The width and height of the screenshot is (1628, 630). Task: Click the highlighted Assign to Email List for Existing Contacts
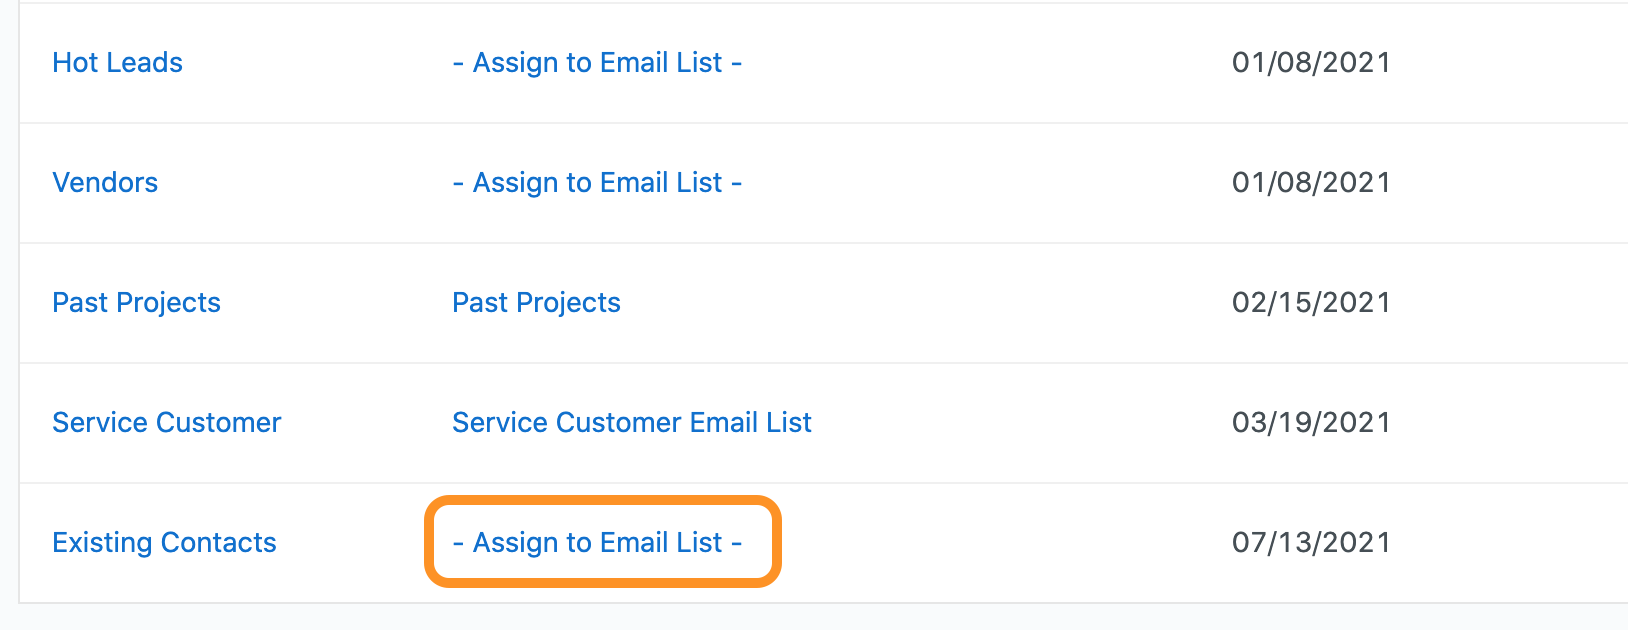597,542
